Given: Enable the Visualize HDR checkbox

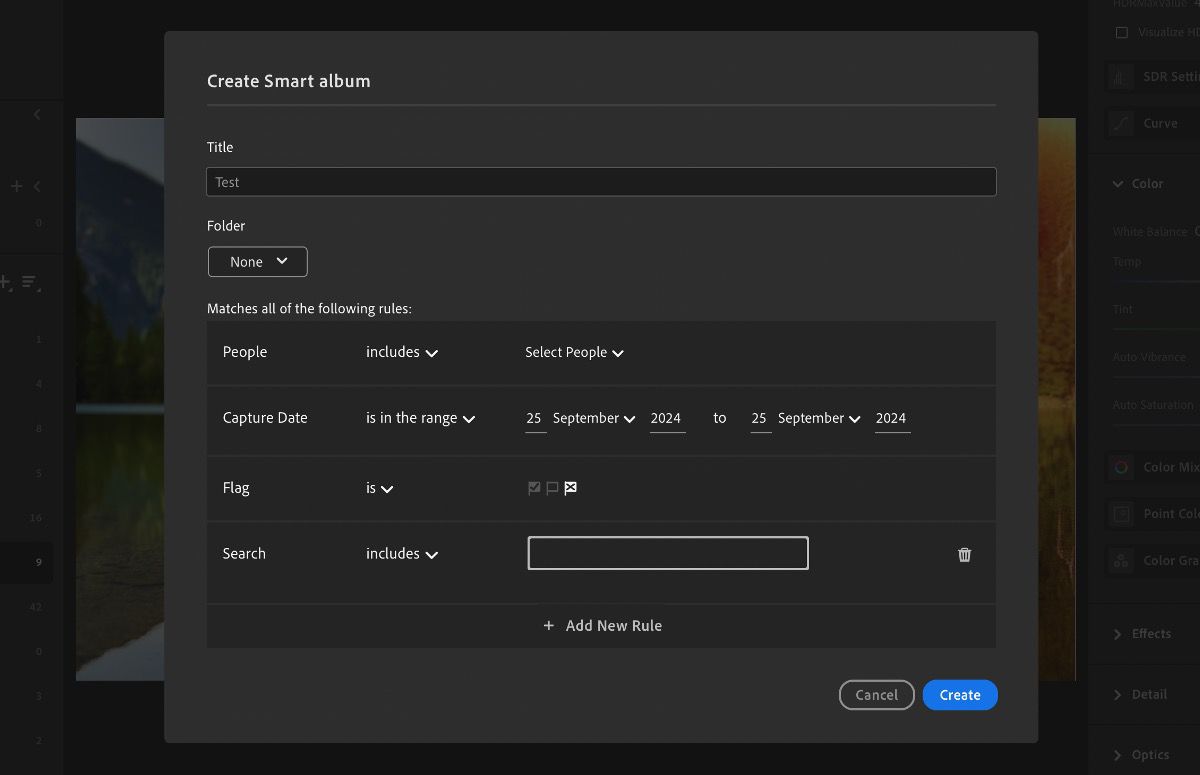Looking at the screenshot, I should [x=1122, y=32].
